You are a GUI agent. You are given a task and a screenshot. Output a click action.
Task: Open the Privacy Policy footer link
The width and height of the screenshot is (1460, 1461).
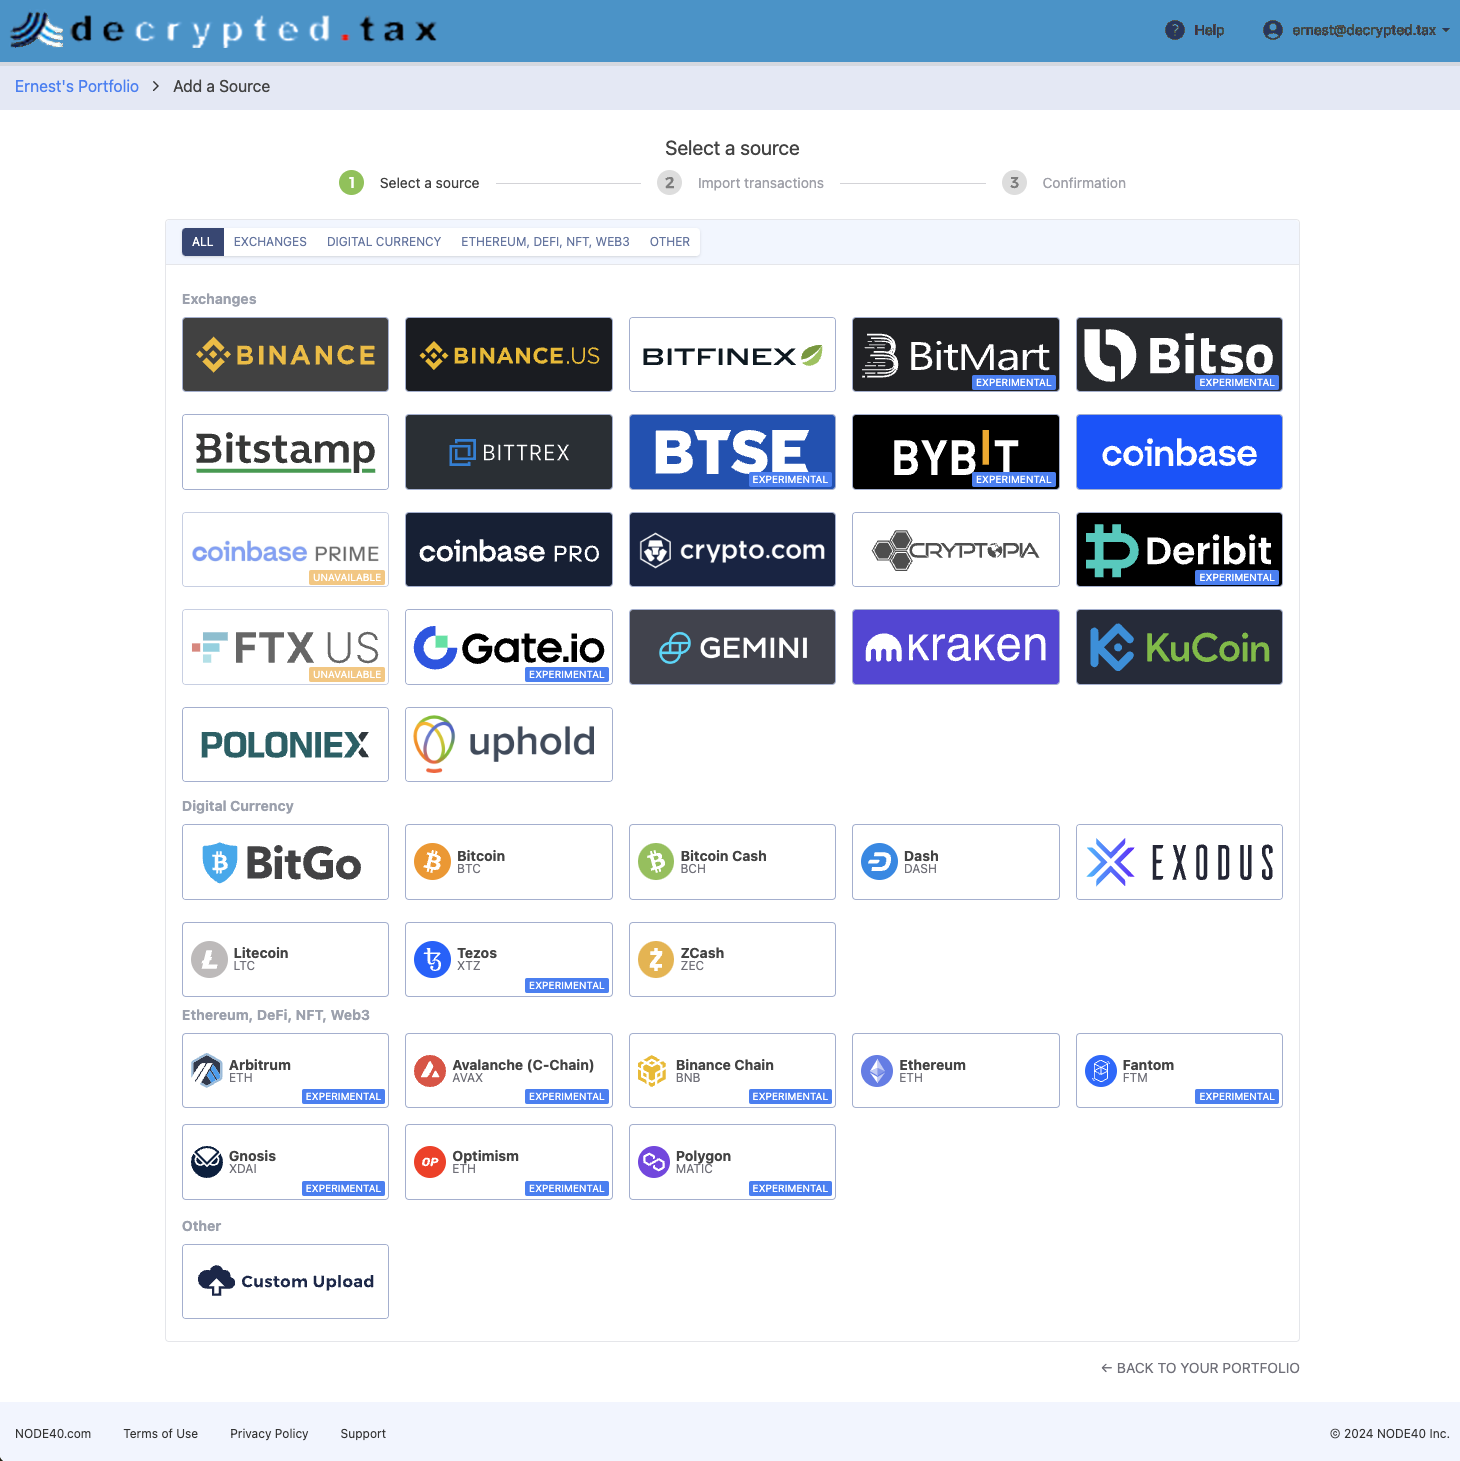tap(269, 1434)
